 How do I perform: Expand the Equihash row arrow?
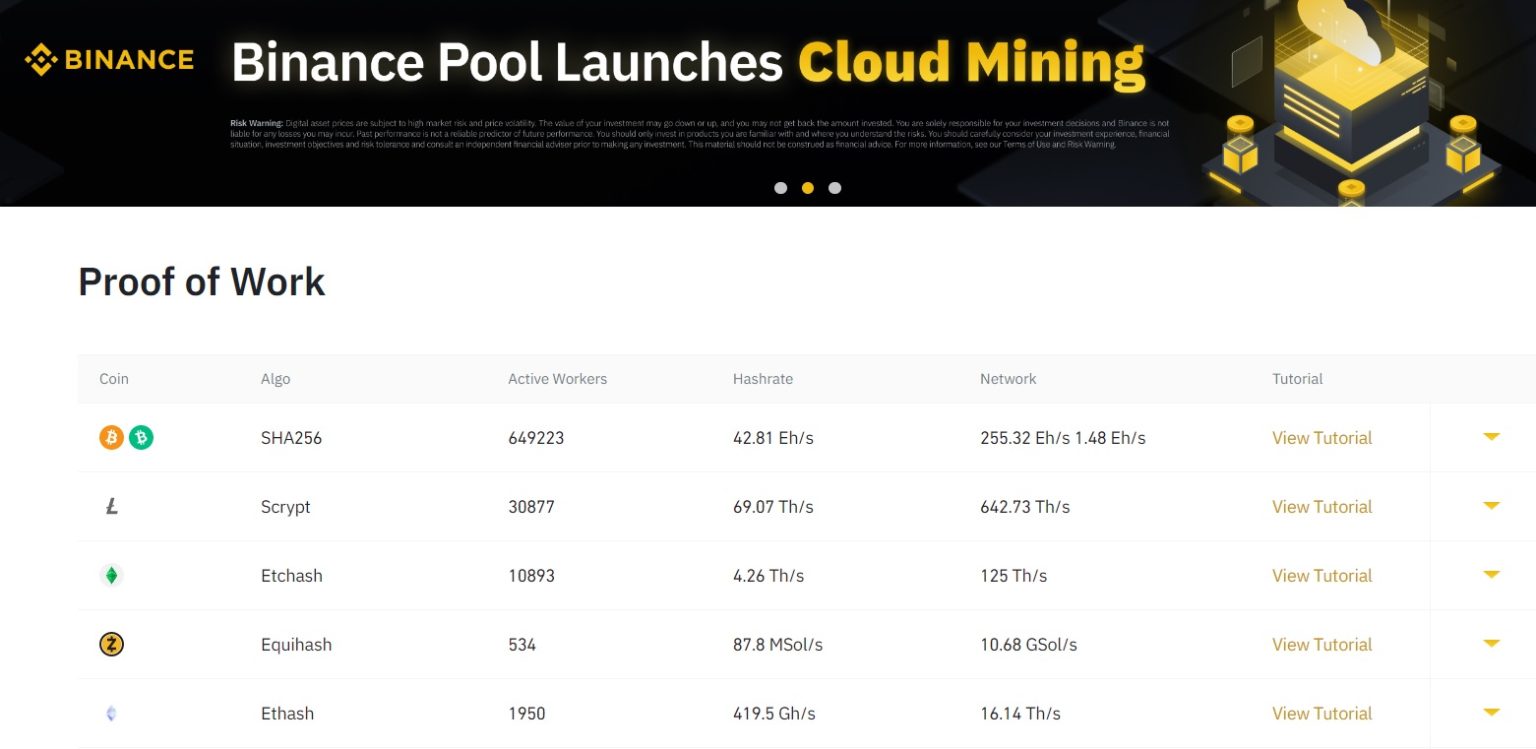(x=1491, y=644)
